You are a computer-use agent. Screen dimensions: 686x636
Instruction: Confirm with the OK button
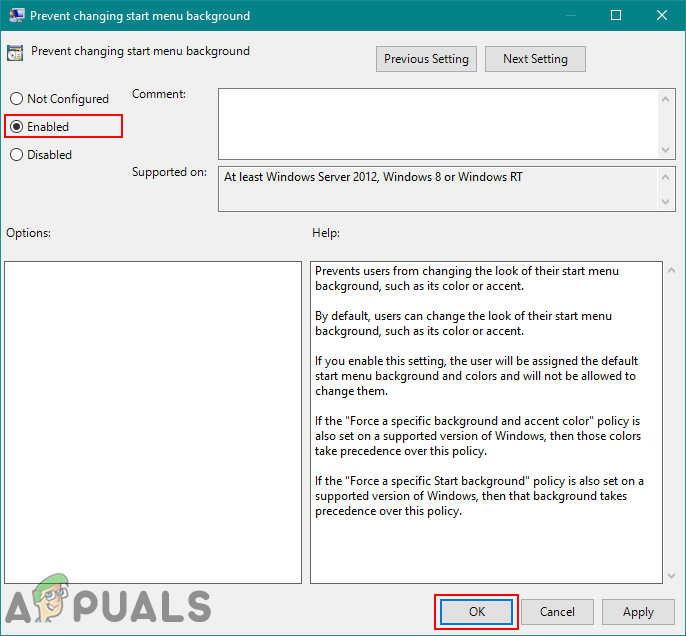[476, 612]
